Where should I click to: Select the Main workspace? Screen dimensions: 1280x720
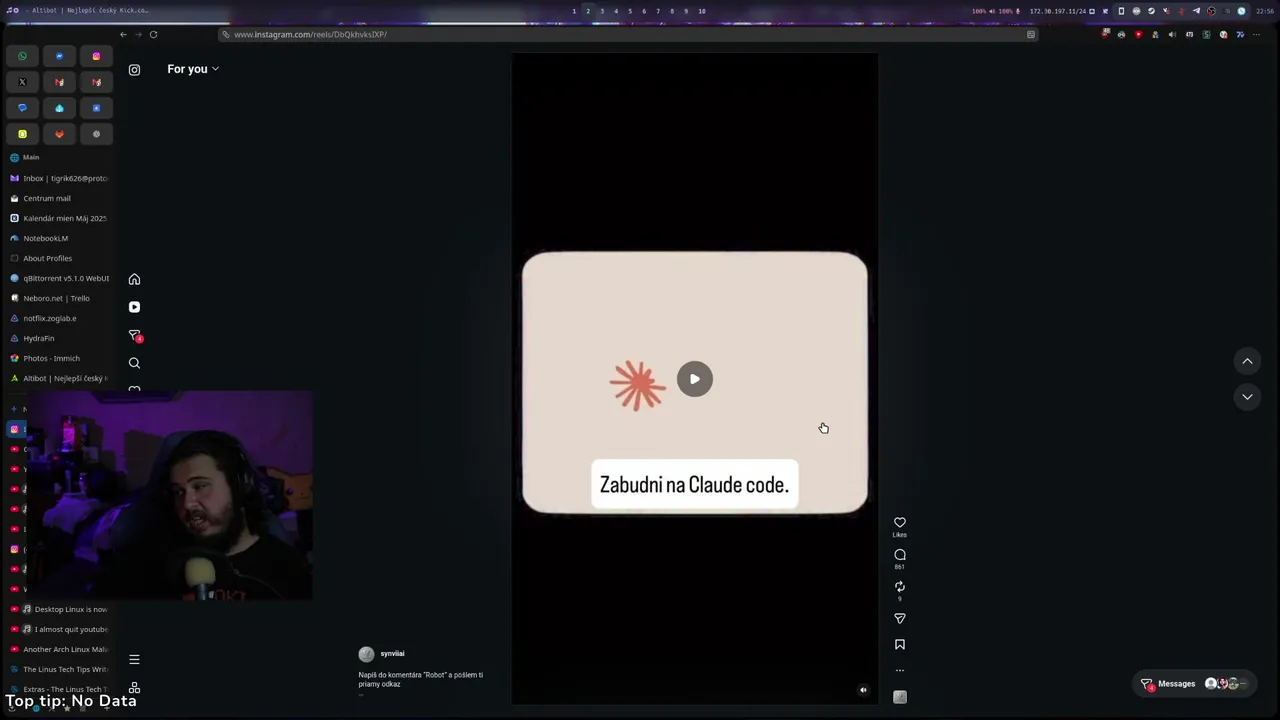point(57,157)
